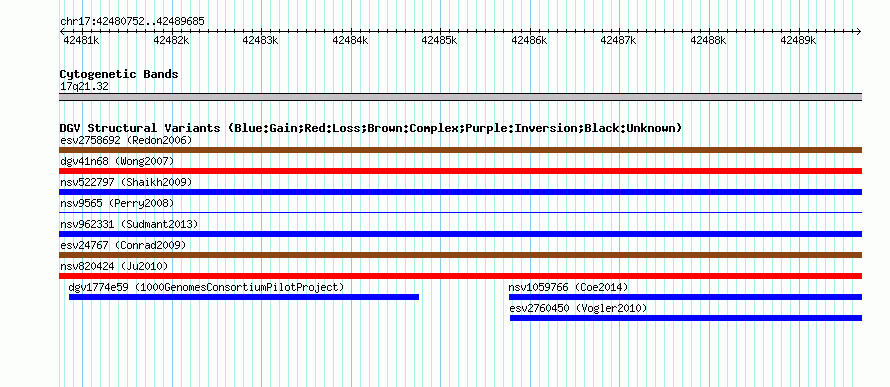Click the 42489k ruler mark
The image size is (890, 387).
[798, 40]
